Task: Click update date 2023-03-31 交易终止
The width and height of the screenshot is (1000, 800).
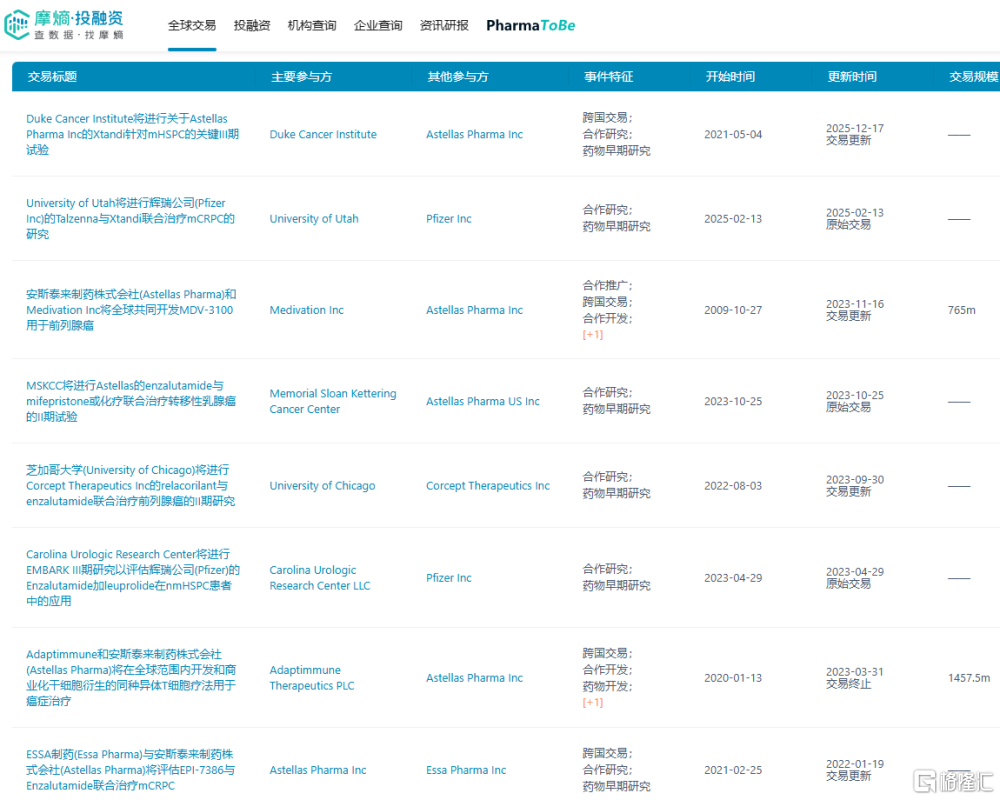Action: click(x=855, y=678)
